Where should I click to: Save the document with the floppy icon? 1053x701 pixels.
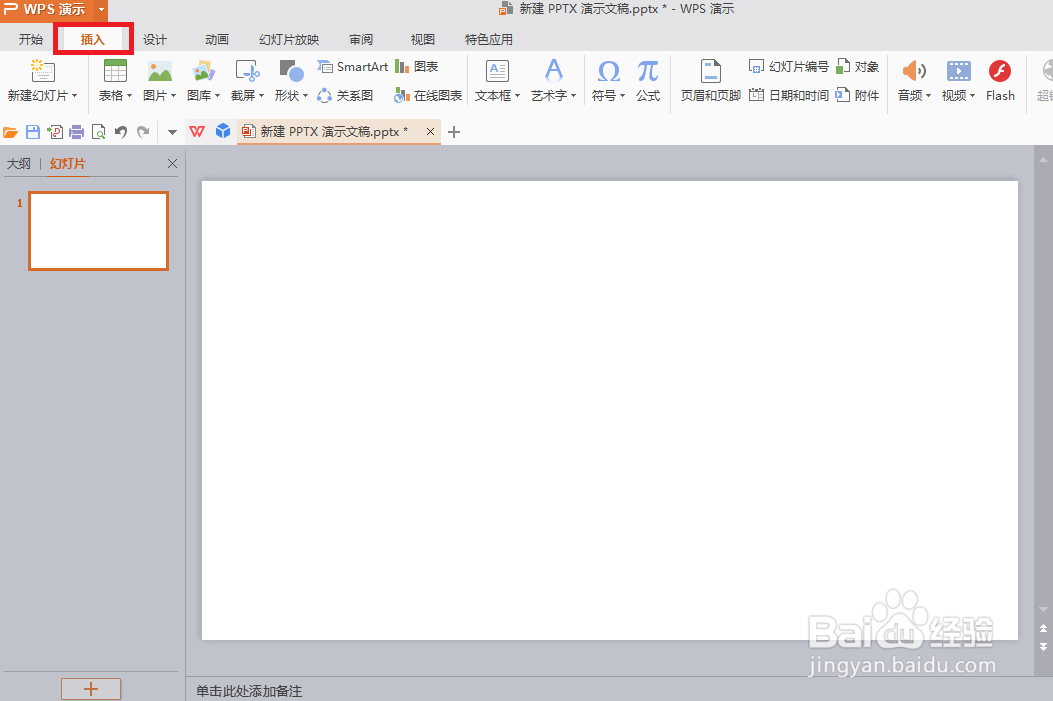33,132
